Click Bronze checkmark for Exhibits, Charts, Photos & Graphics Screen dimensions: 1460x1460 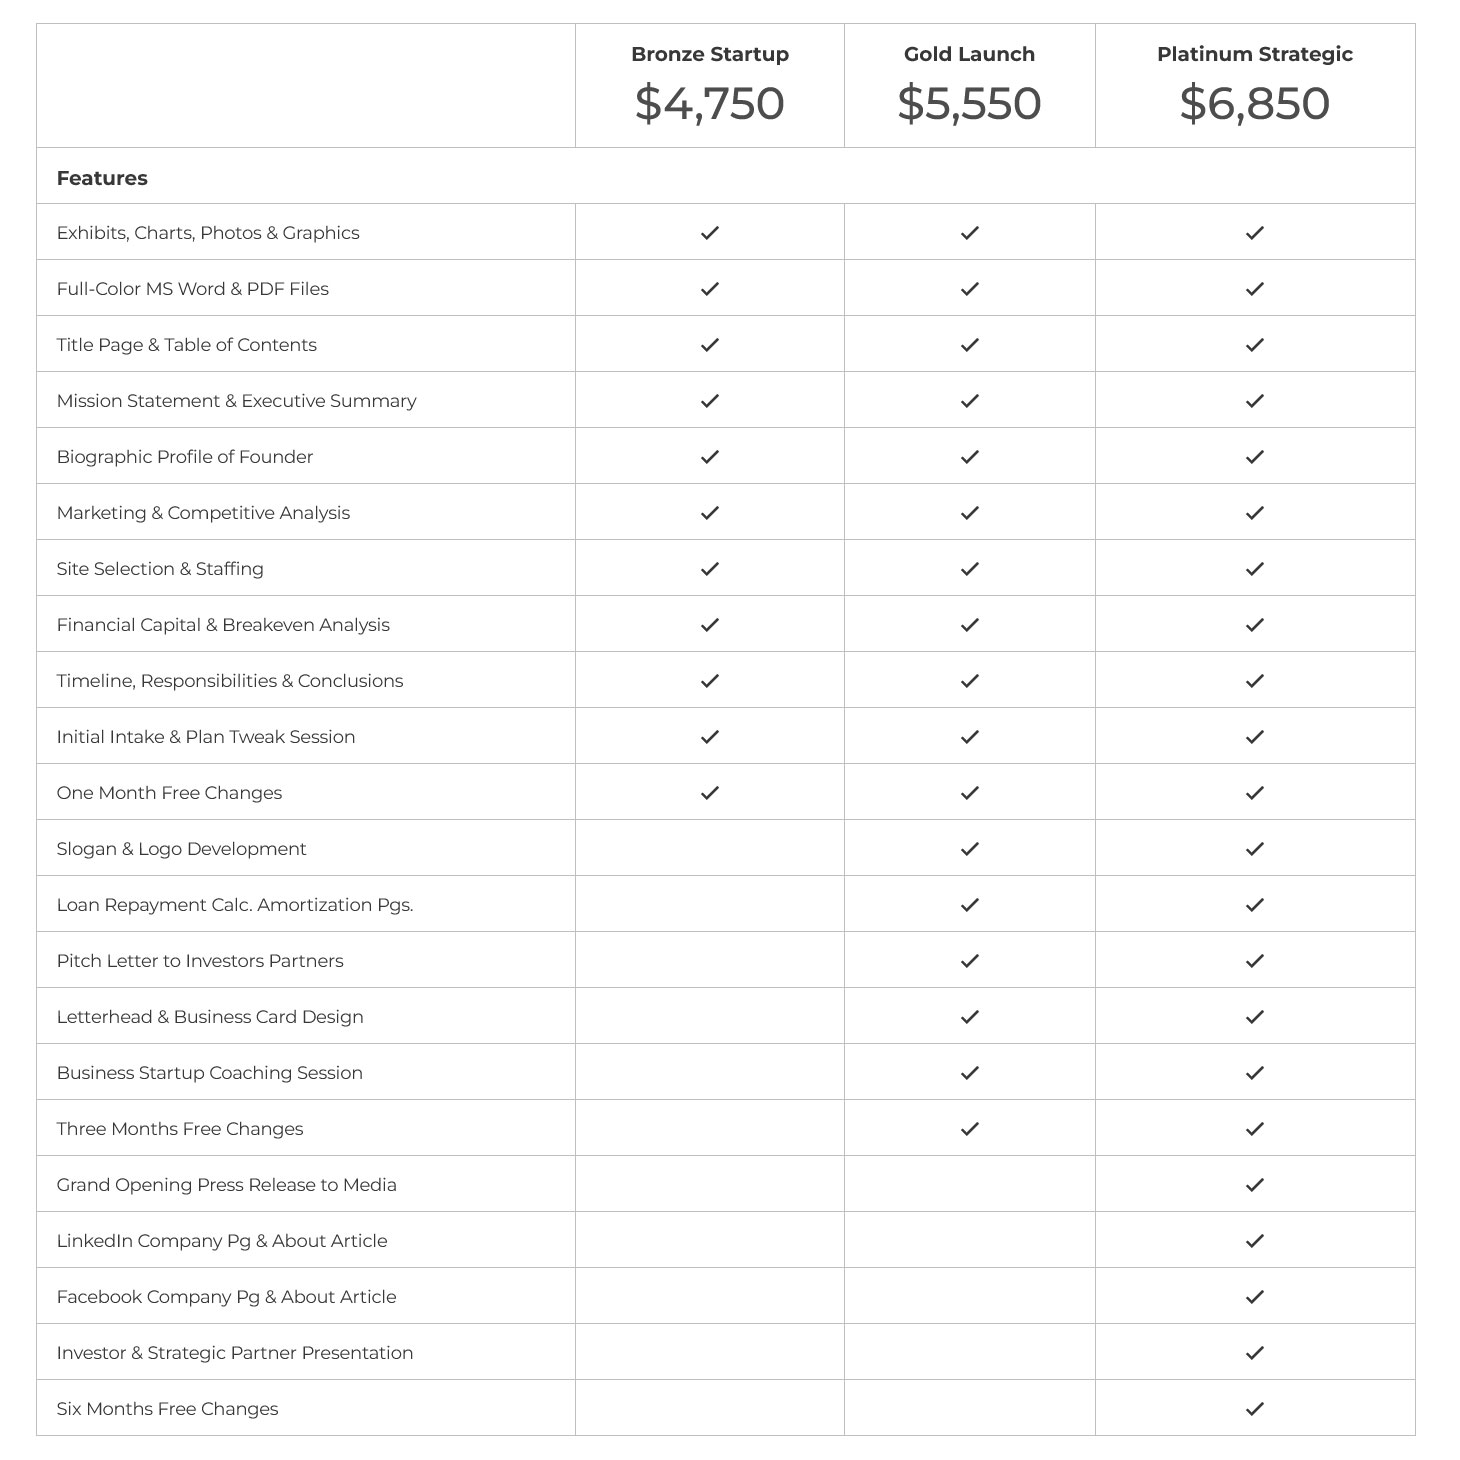[710, 233]
